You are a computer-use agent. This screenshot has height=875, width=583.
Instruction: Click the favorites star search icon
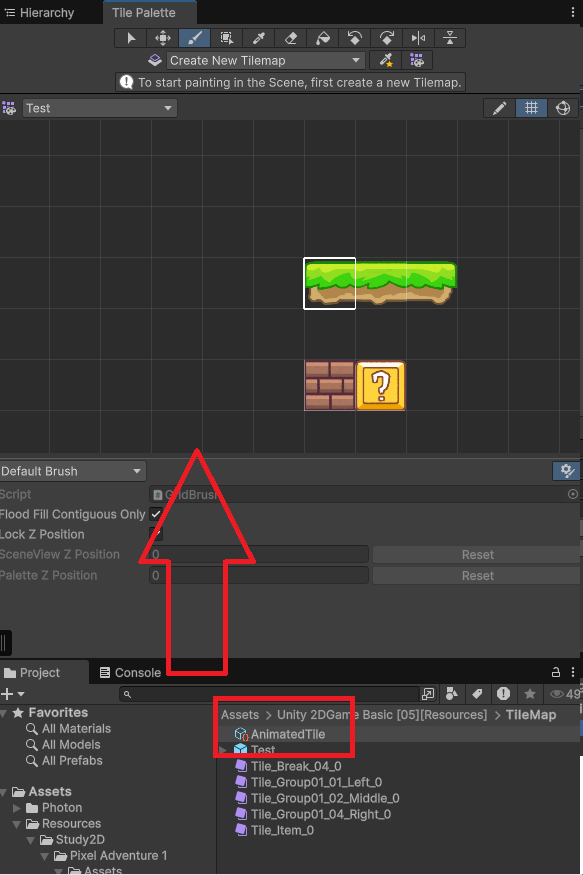529,694
